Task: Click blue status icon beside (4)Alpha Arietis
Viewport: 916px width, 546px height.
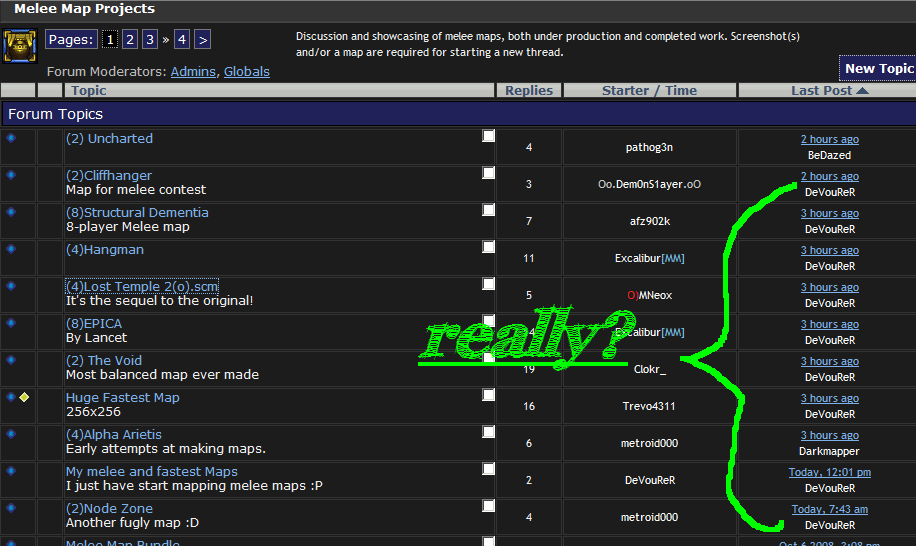Action: [x=11, y=434]
